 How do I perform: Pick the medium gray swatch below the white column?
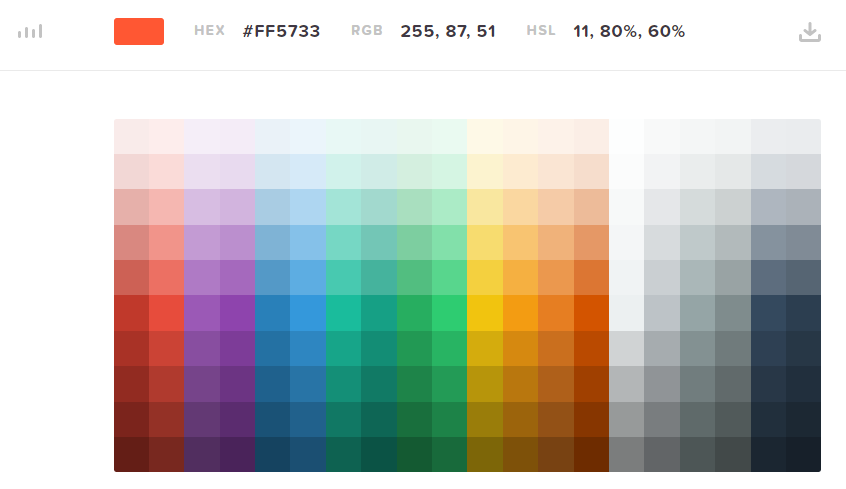(626, 454)
